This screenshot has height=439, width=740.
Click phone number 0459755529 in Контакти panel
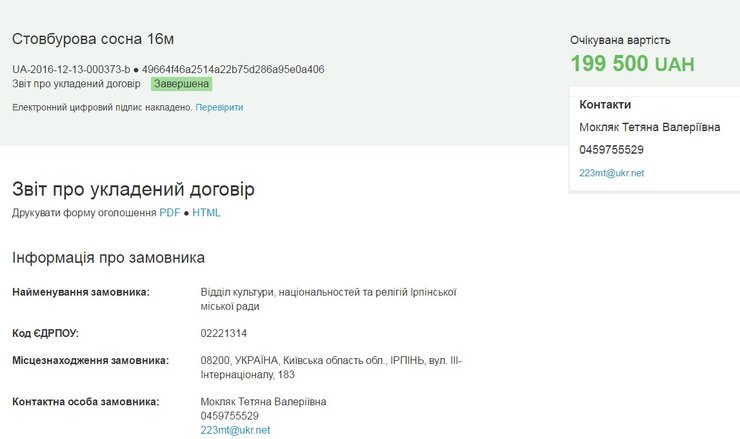[611, 150]
